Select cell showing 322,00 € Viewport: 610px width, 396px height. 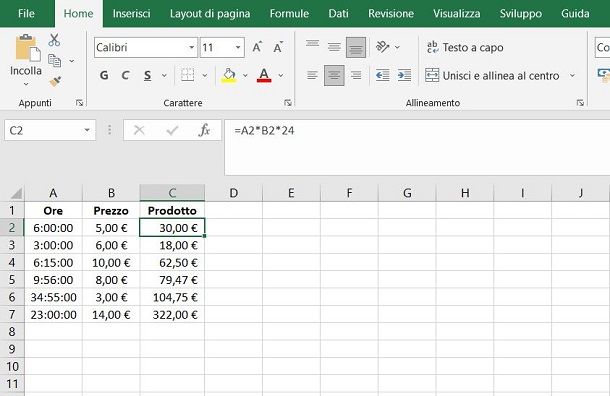pos(172,315)
